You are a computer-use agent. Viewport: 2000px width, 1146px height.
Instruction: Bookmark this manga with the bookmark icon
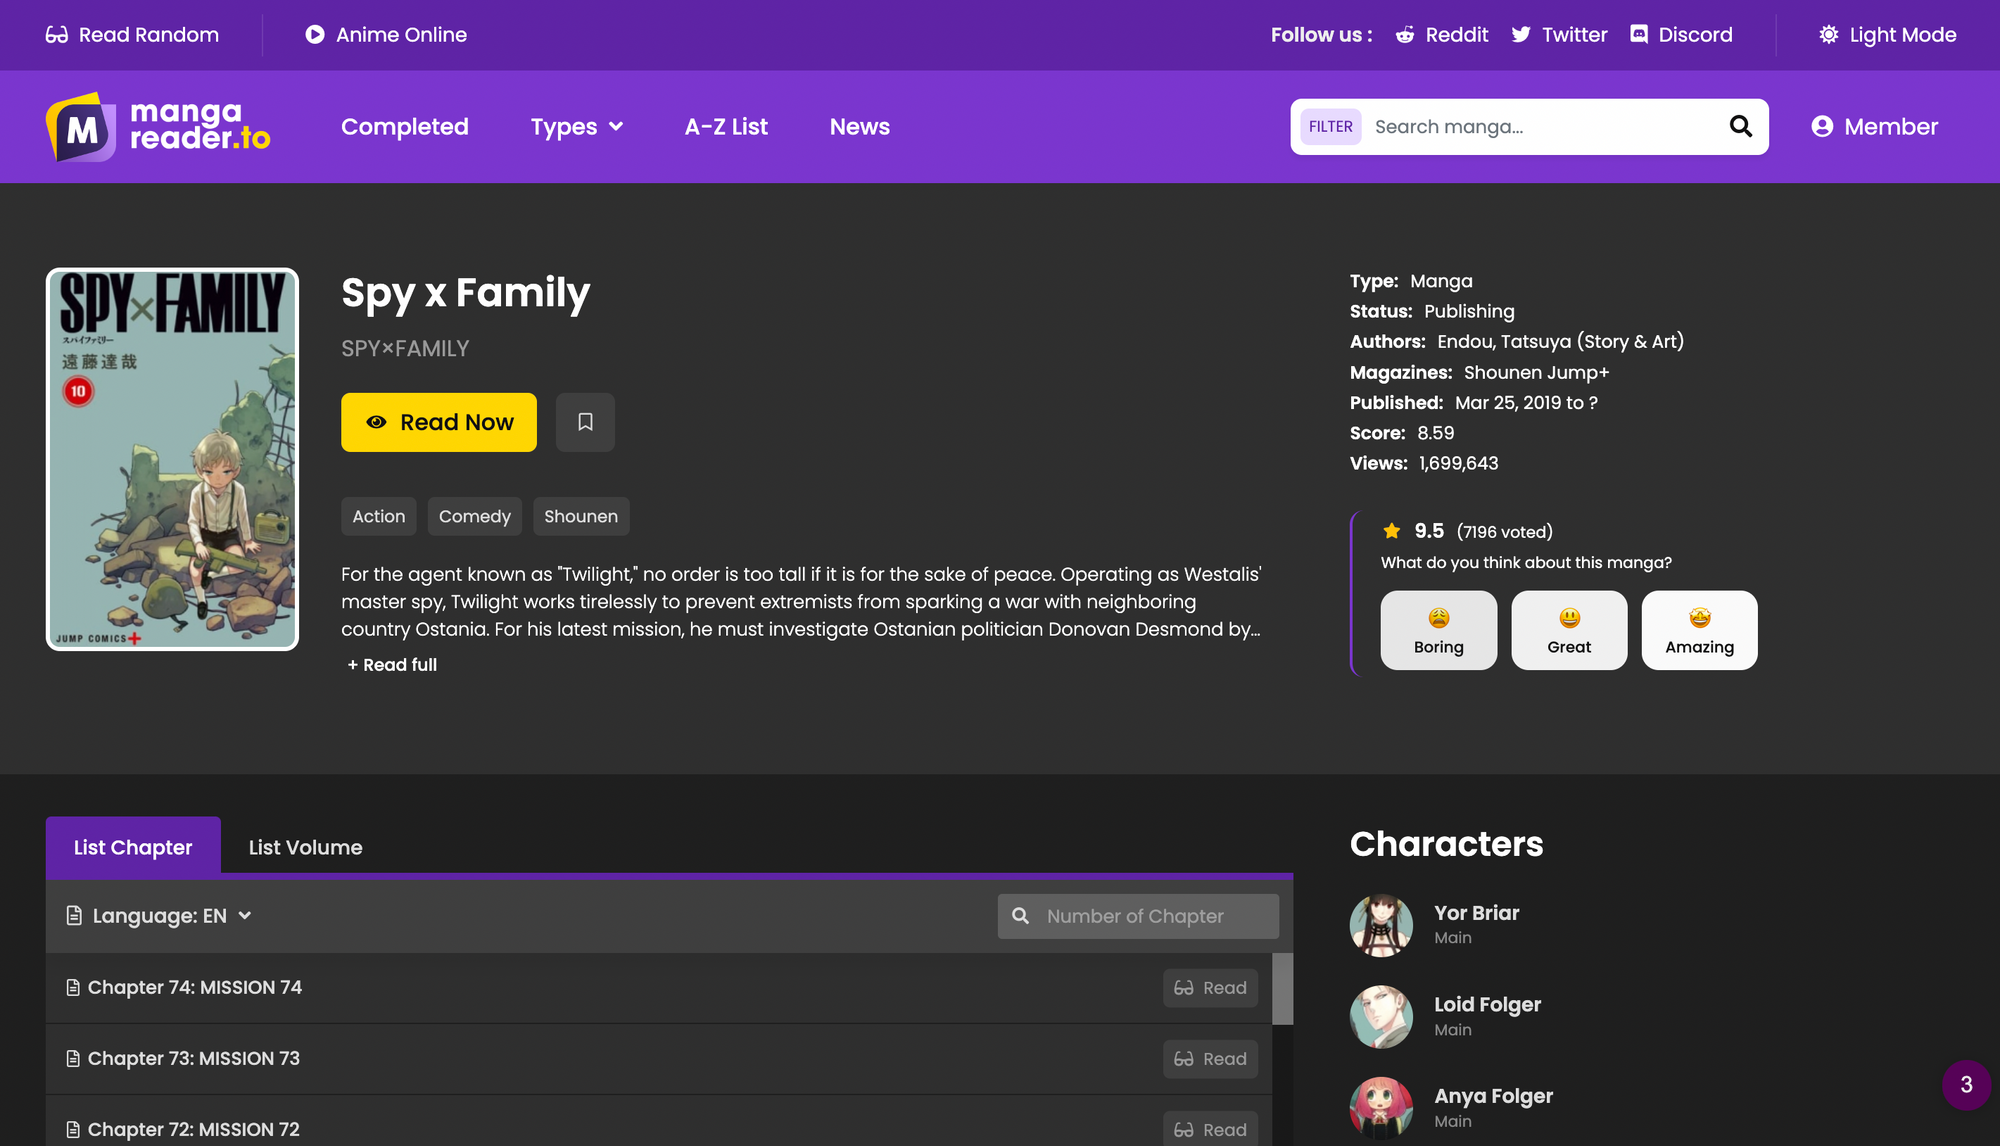click(586, 422)
